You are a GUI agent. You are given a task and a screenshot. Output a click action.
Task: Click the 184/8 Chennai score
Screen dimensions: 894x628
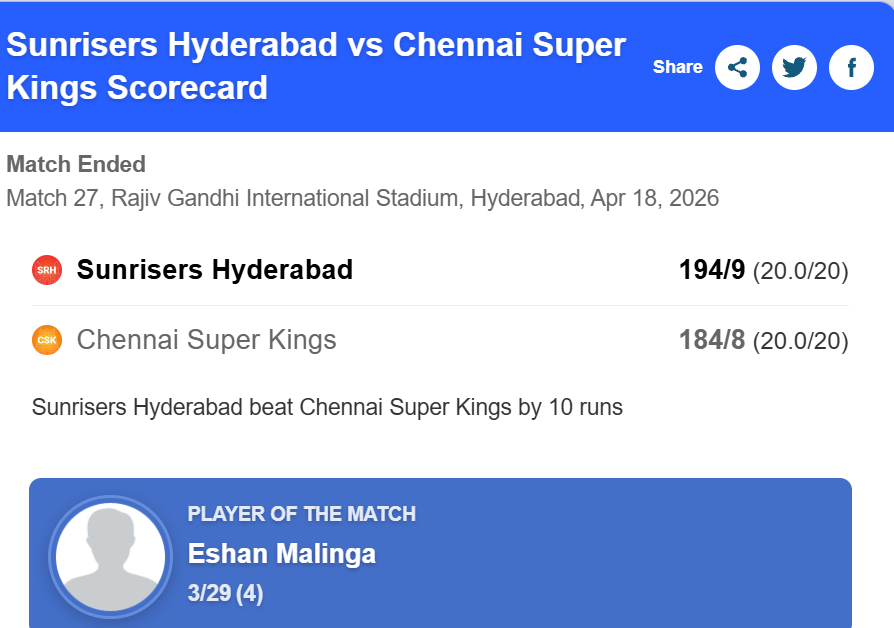(x=712, y=340)
